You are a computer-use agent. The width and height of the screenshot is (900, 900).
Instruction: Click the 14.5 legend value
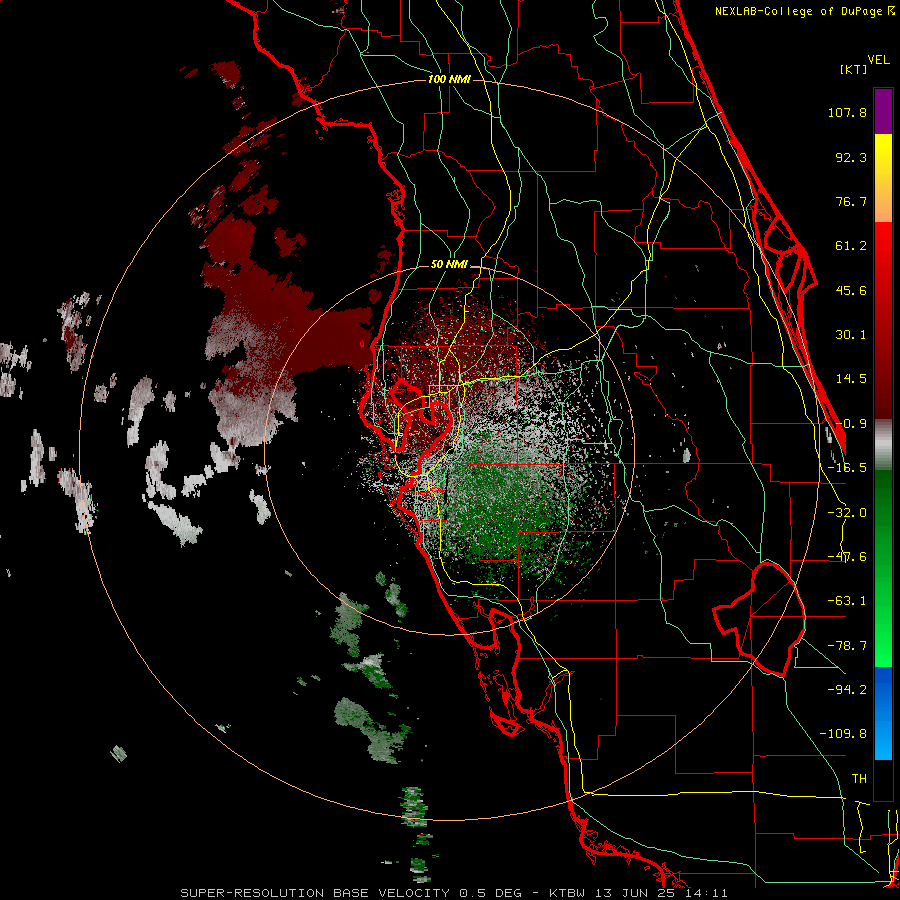tap(851, 379)
